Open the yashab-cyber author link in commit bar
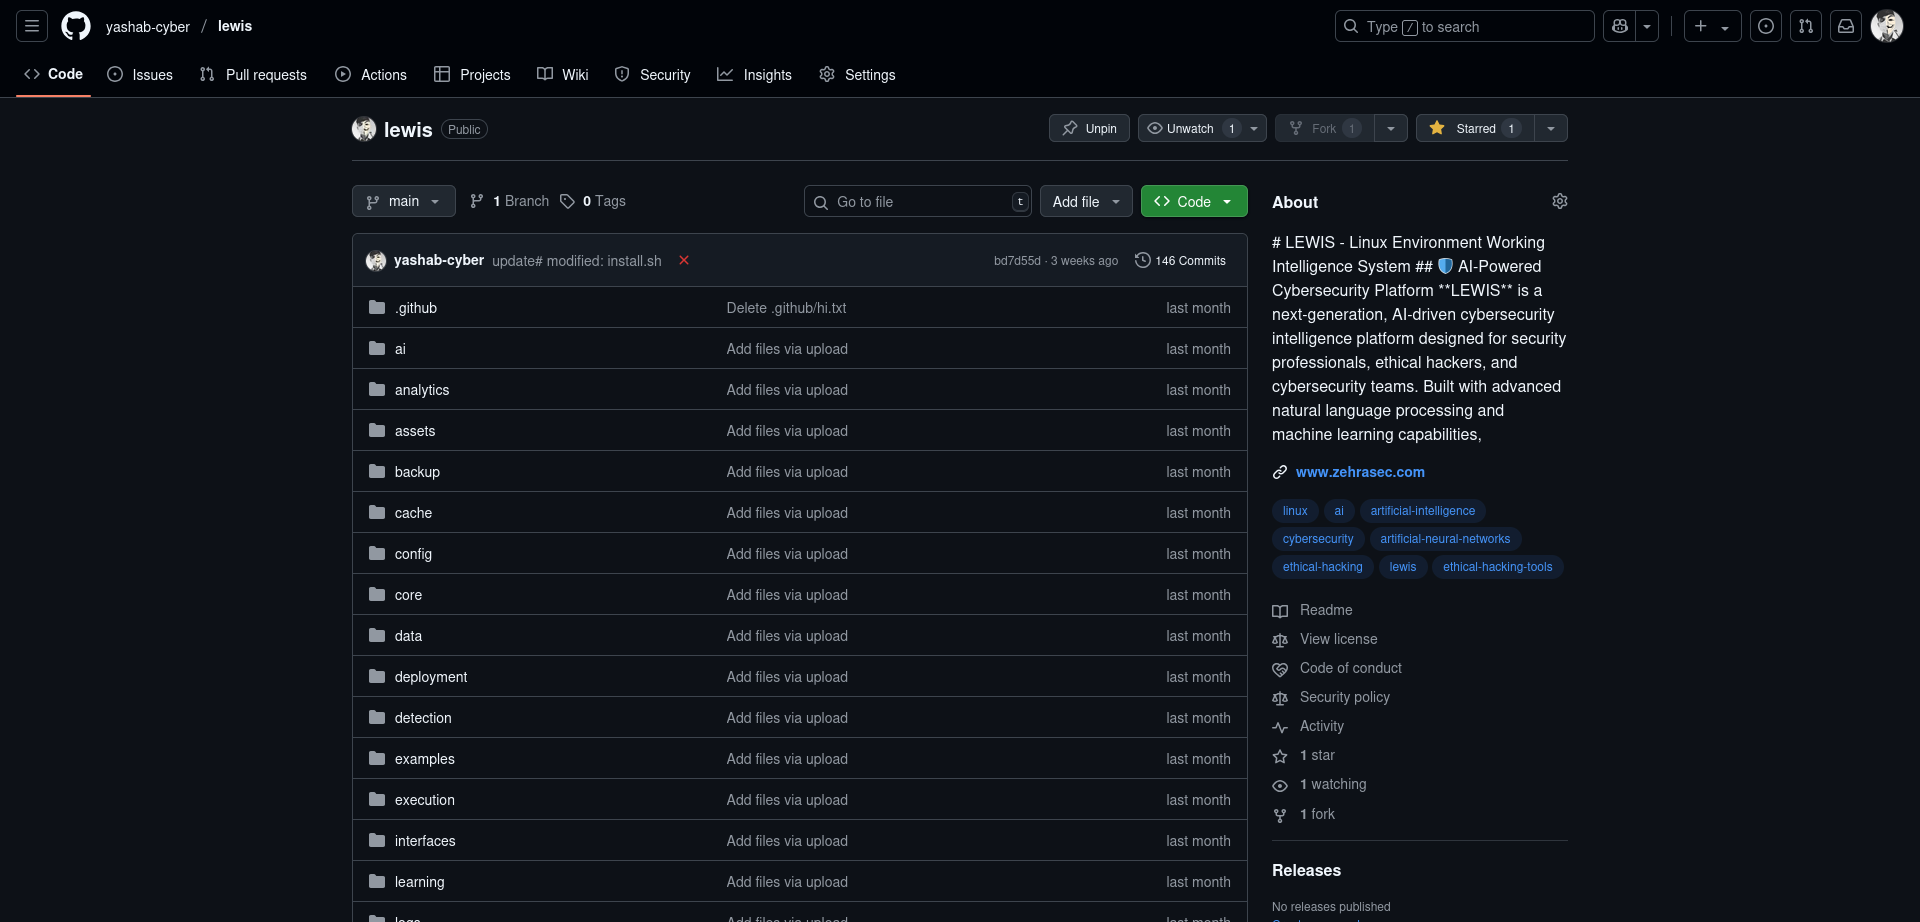The width and height of the screenshot is (1920, 922). [x=439, y=260]
